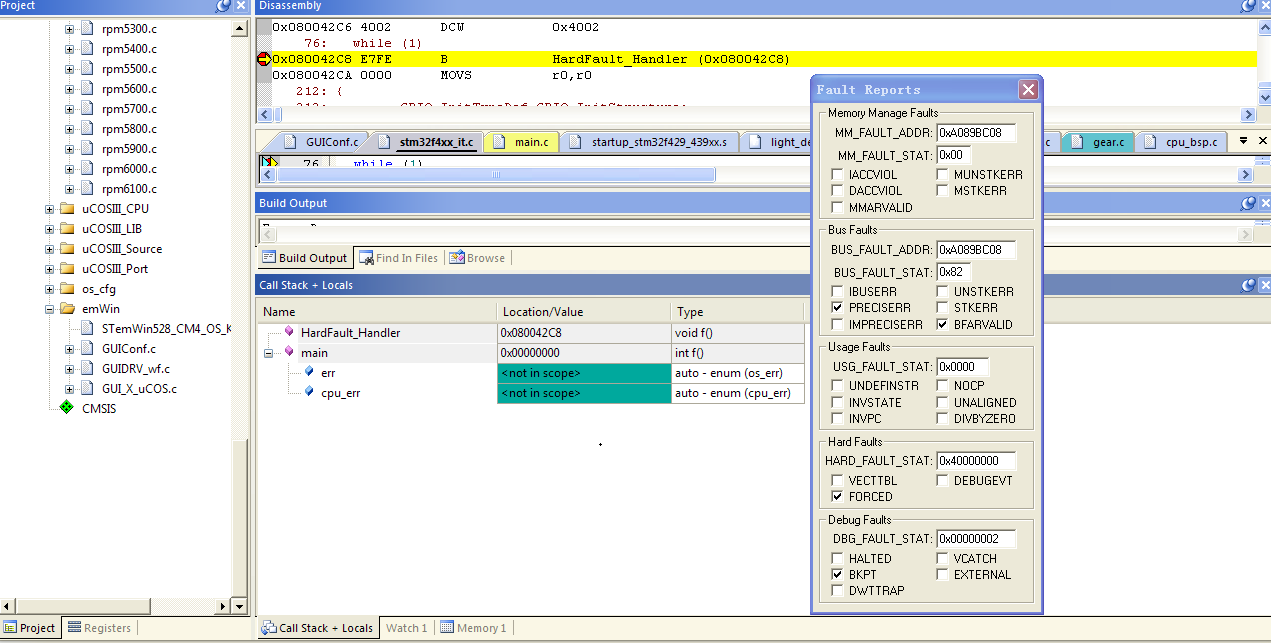
Task: Click the Name column header
Action: pyautogui.click(x=376, y=312)
